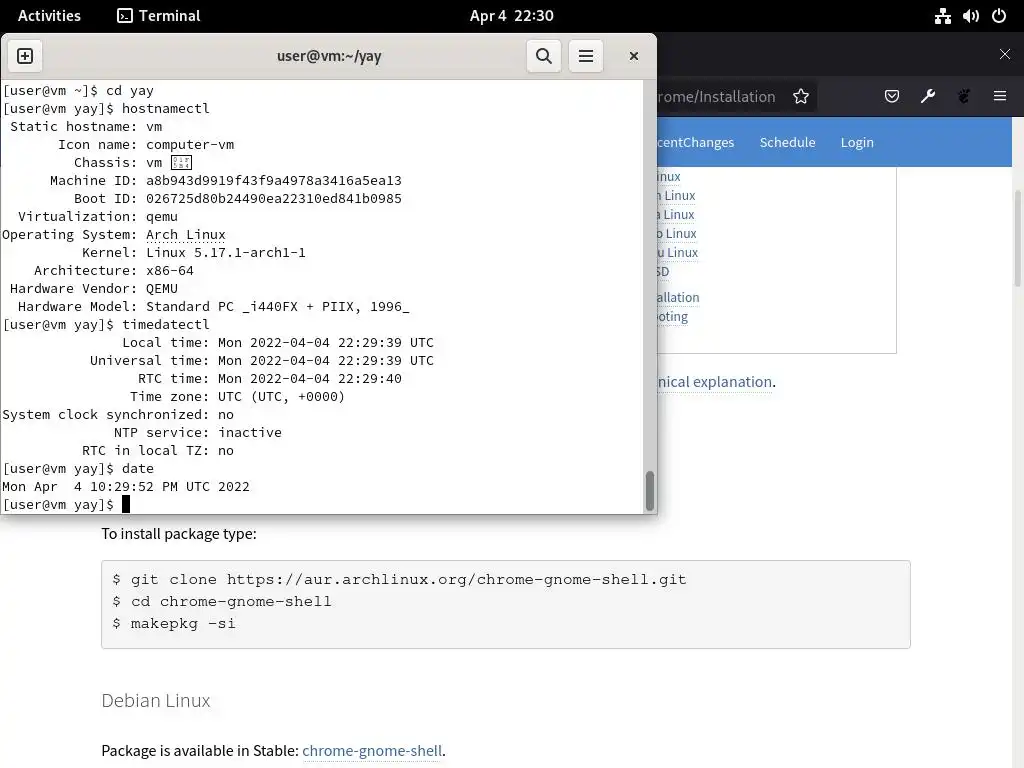The image size is (1024, 768).
Task: Open RecentChanges in wiki navigation
Action: 696,142
